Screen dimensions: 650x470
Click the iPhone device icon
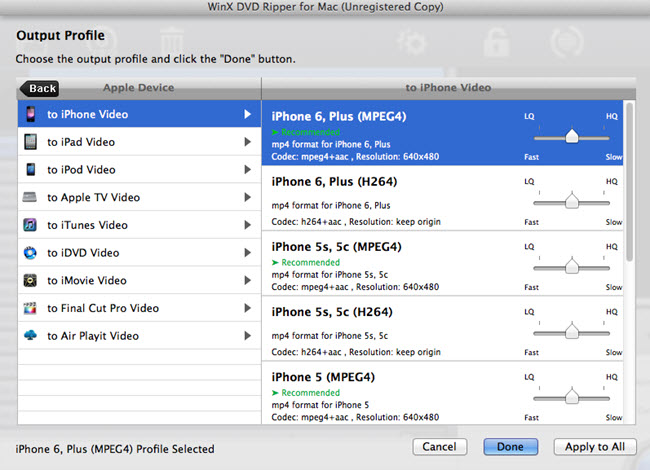[x=31, y=114]
